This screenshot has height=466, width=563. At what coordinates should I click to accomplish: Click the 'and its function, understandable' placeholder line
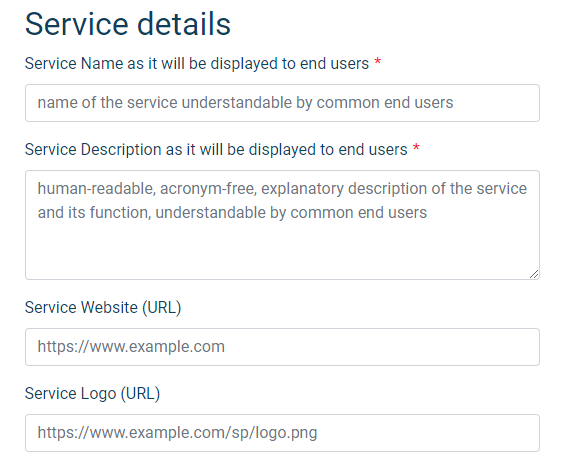click(x=232, y=213)
